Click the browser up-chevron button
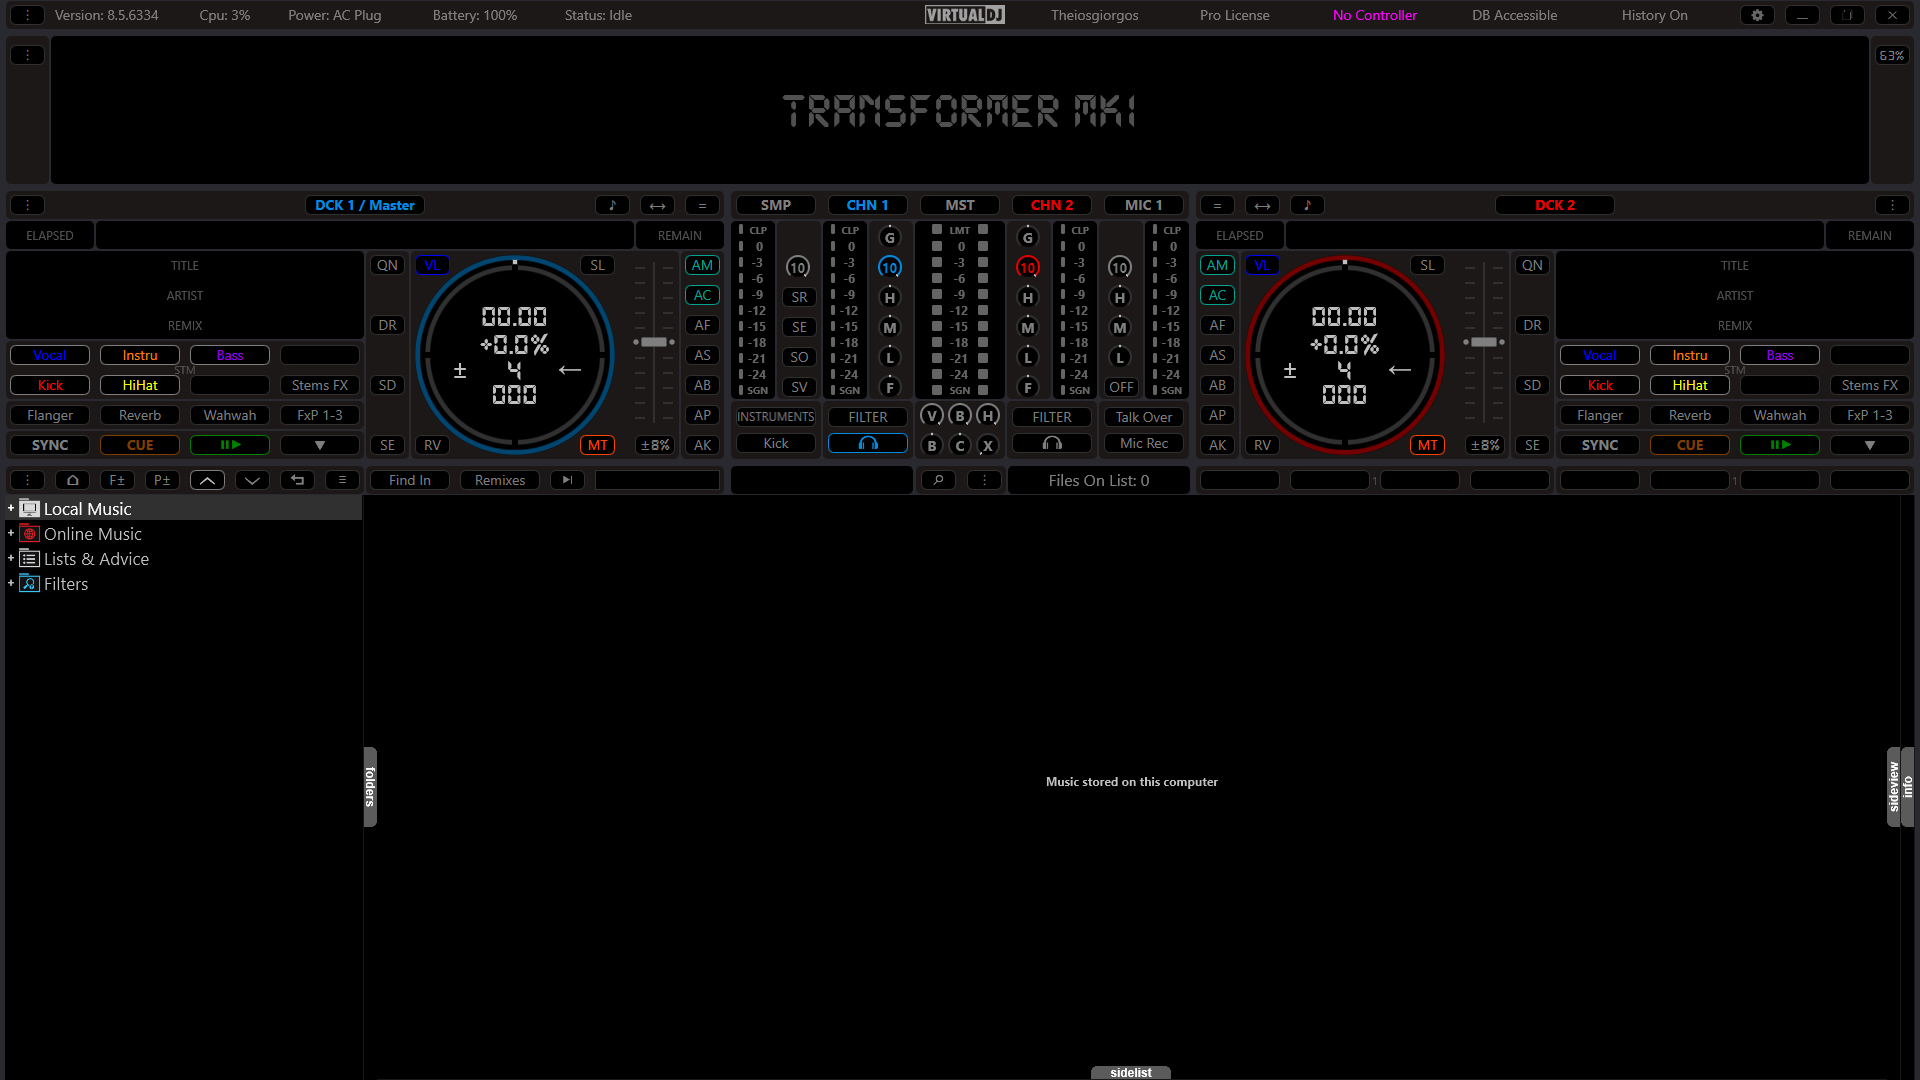 click(207, 480)
